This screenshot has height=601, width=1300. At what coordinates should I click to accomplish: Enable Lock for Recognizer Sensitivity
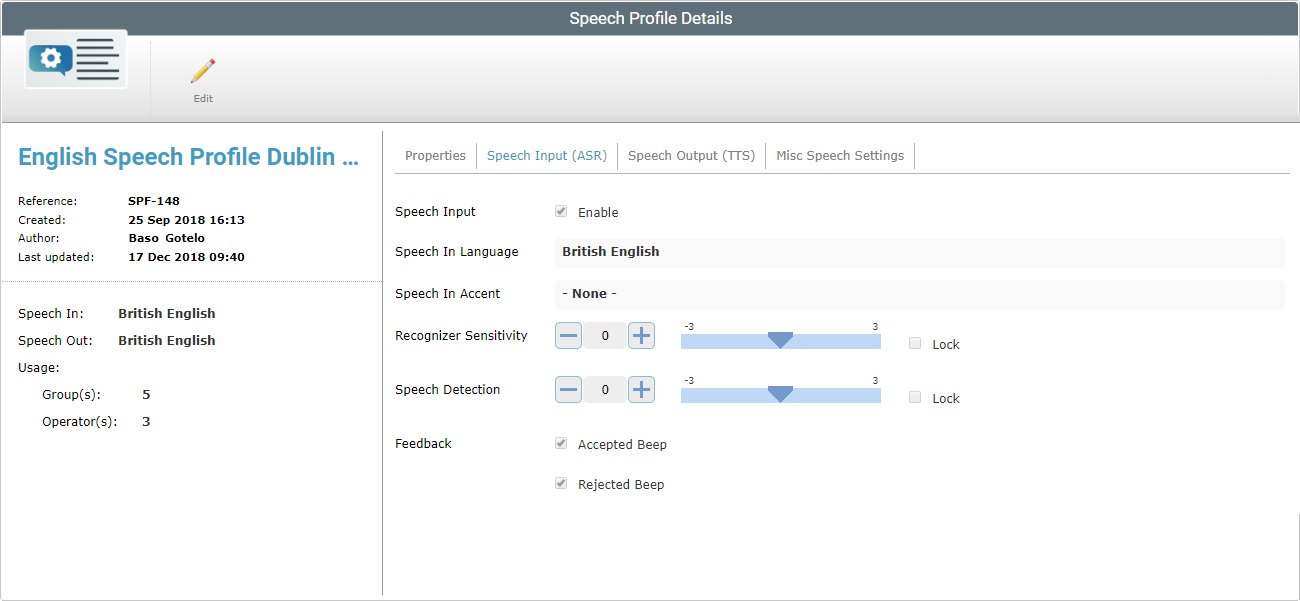(914, 343)
